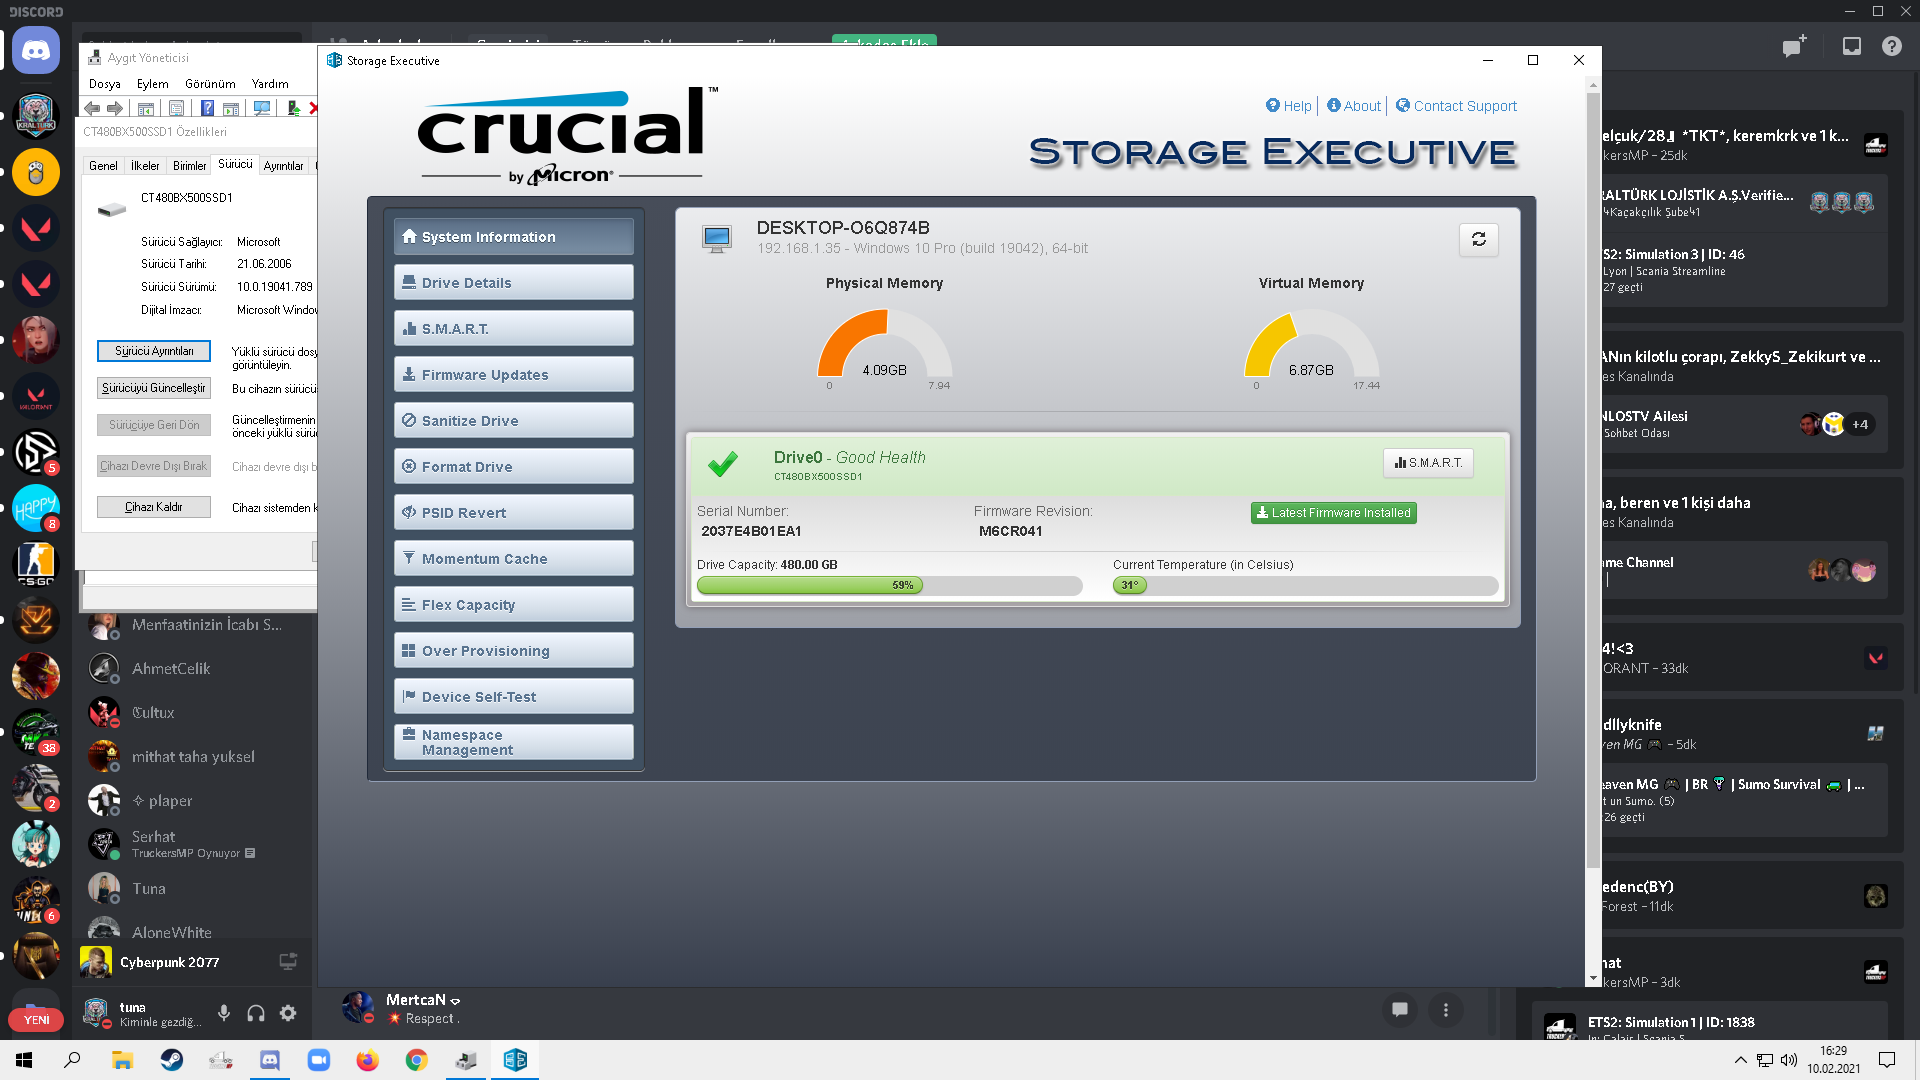The width and height of the screenshot is (1920, 1080).
Task: Open the S.M.A.R.T. button for Drive0
Action: [x=1428, y=463]
